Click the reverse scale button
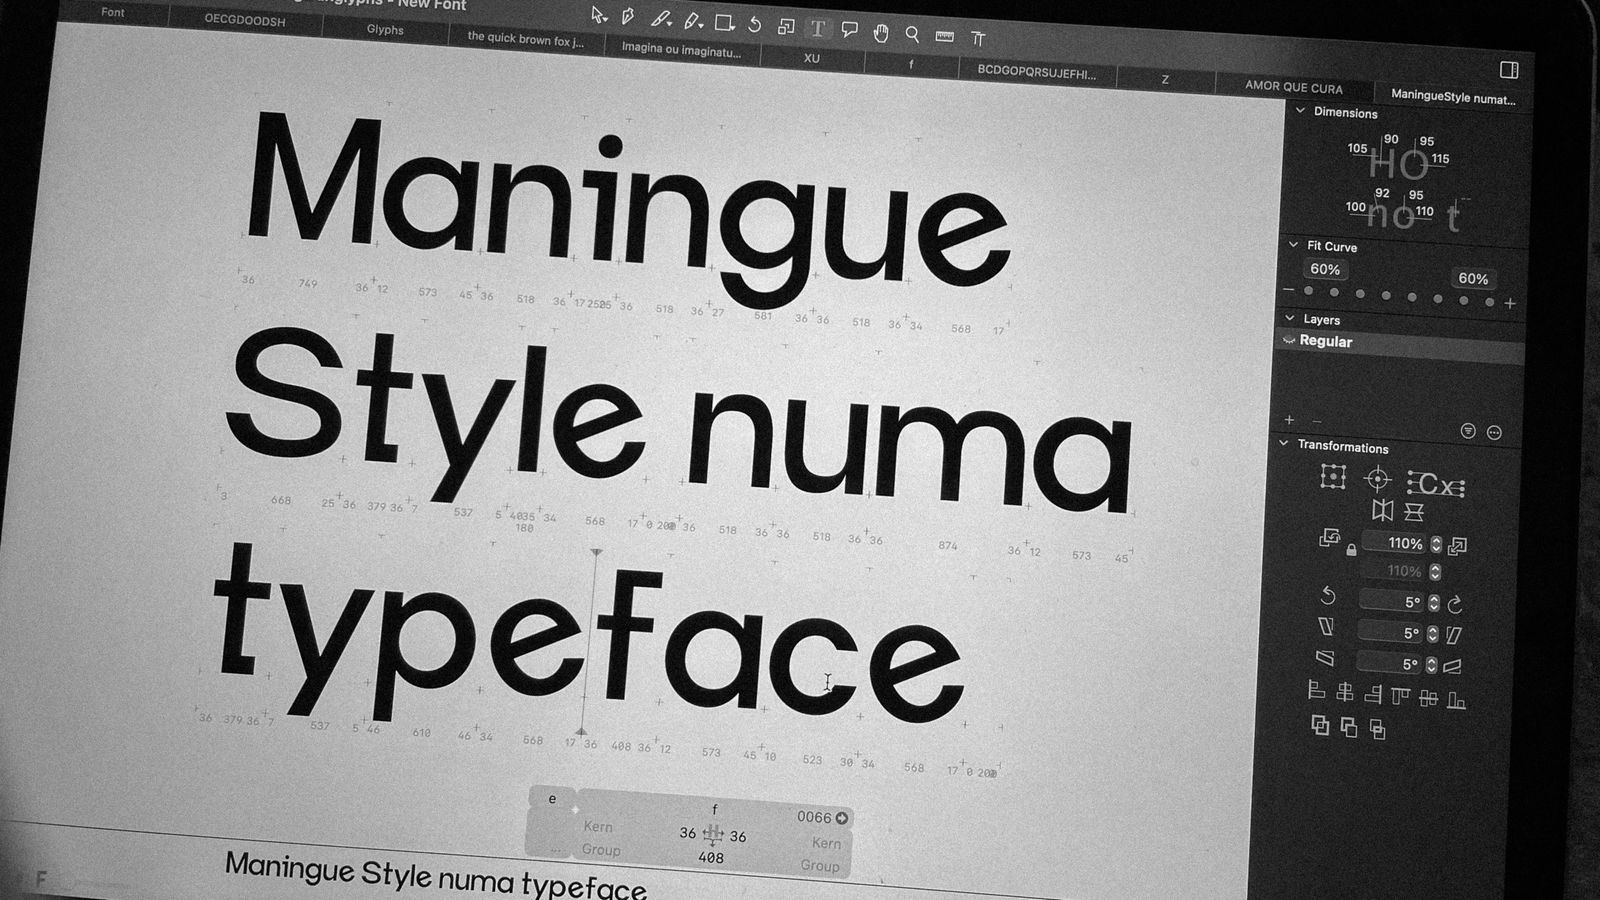1600x900 pixels. (1329, 538)
